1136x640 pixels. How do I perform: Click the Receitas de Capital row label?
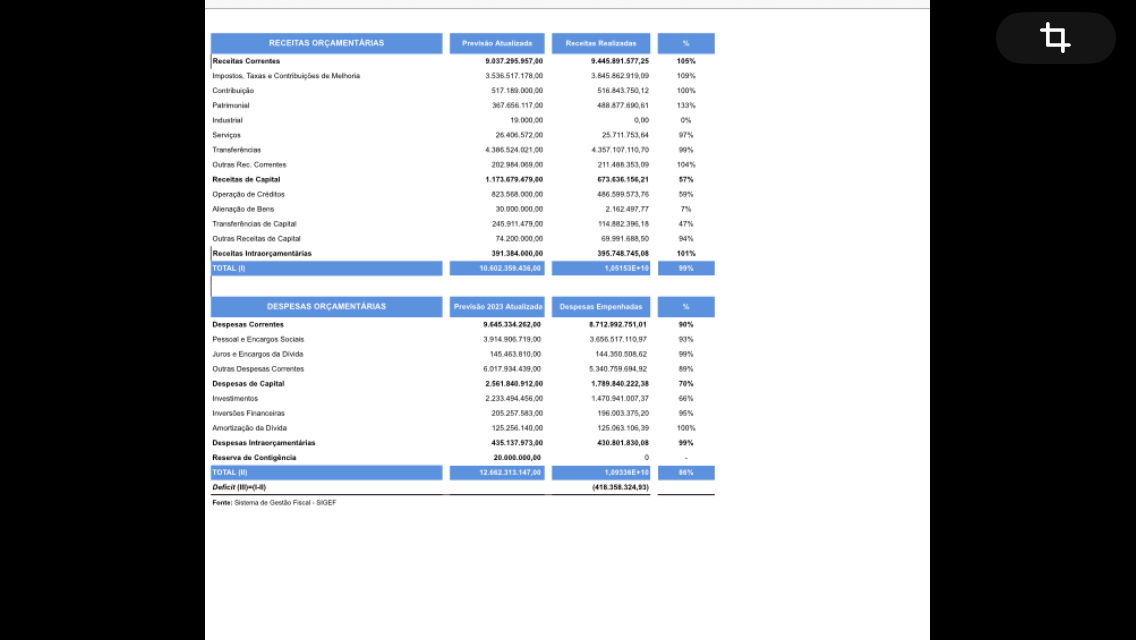[246, 179]
